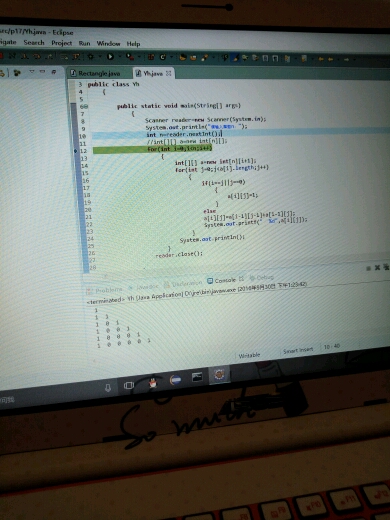Click the Open Task folder icon

click(193, 58)
